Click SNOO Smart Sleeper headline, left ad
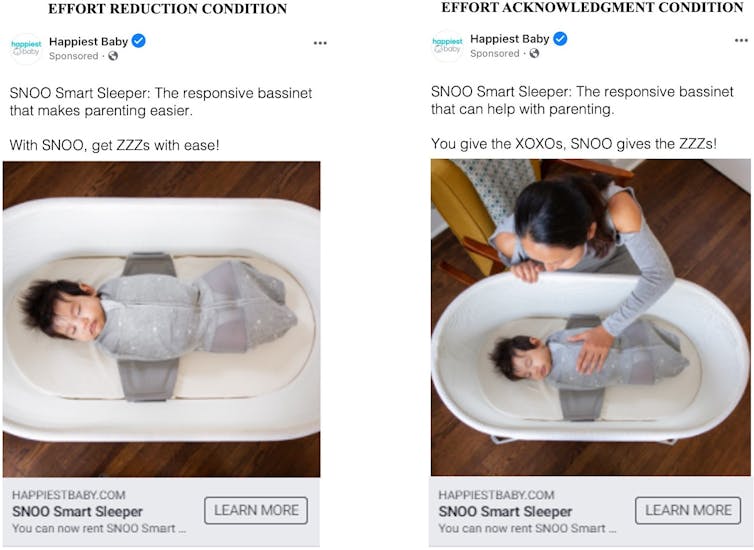Image resolution: width=754 pixels, height=550 pixels. (77, 512)
